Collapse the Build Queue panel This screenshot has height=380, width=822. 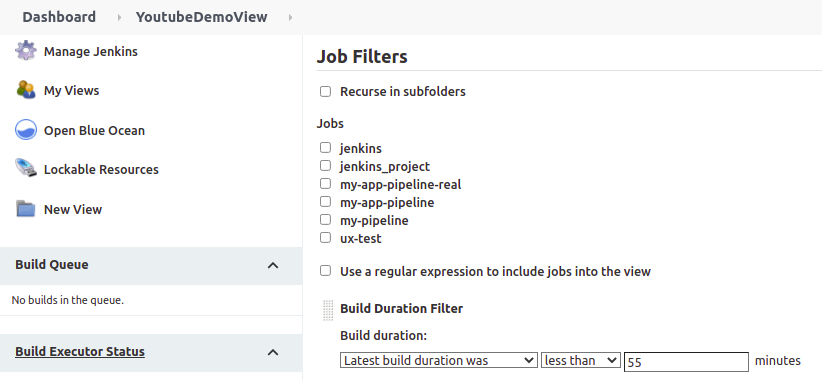click(x=273, y=265)
